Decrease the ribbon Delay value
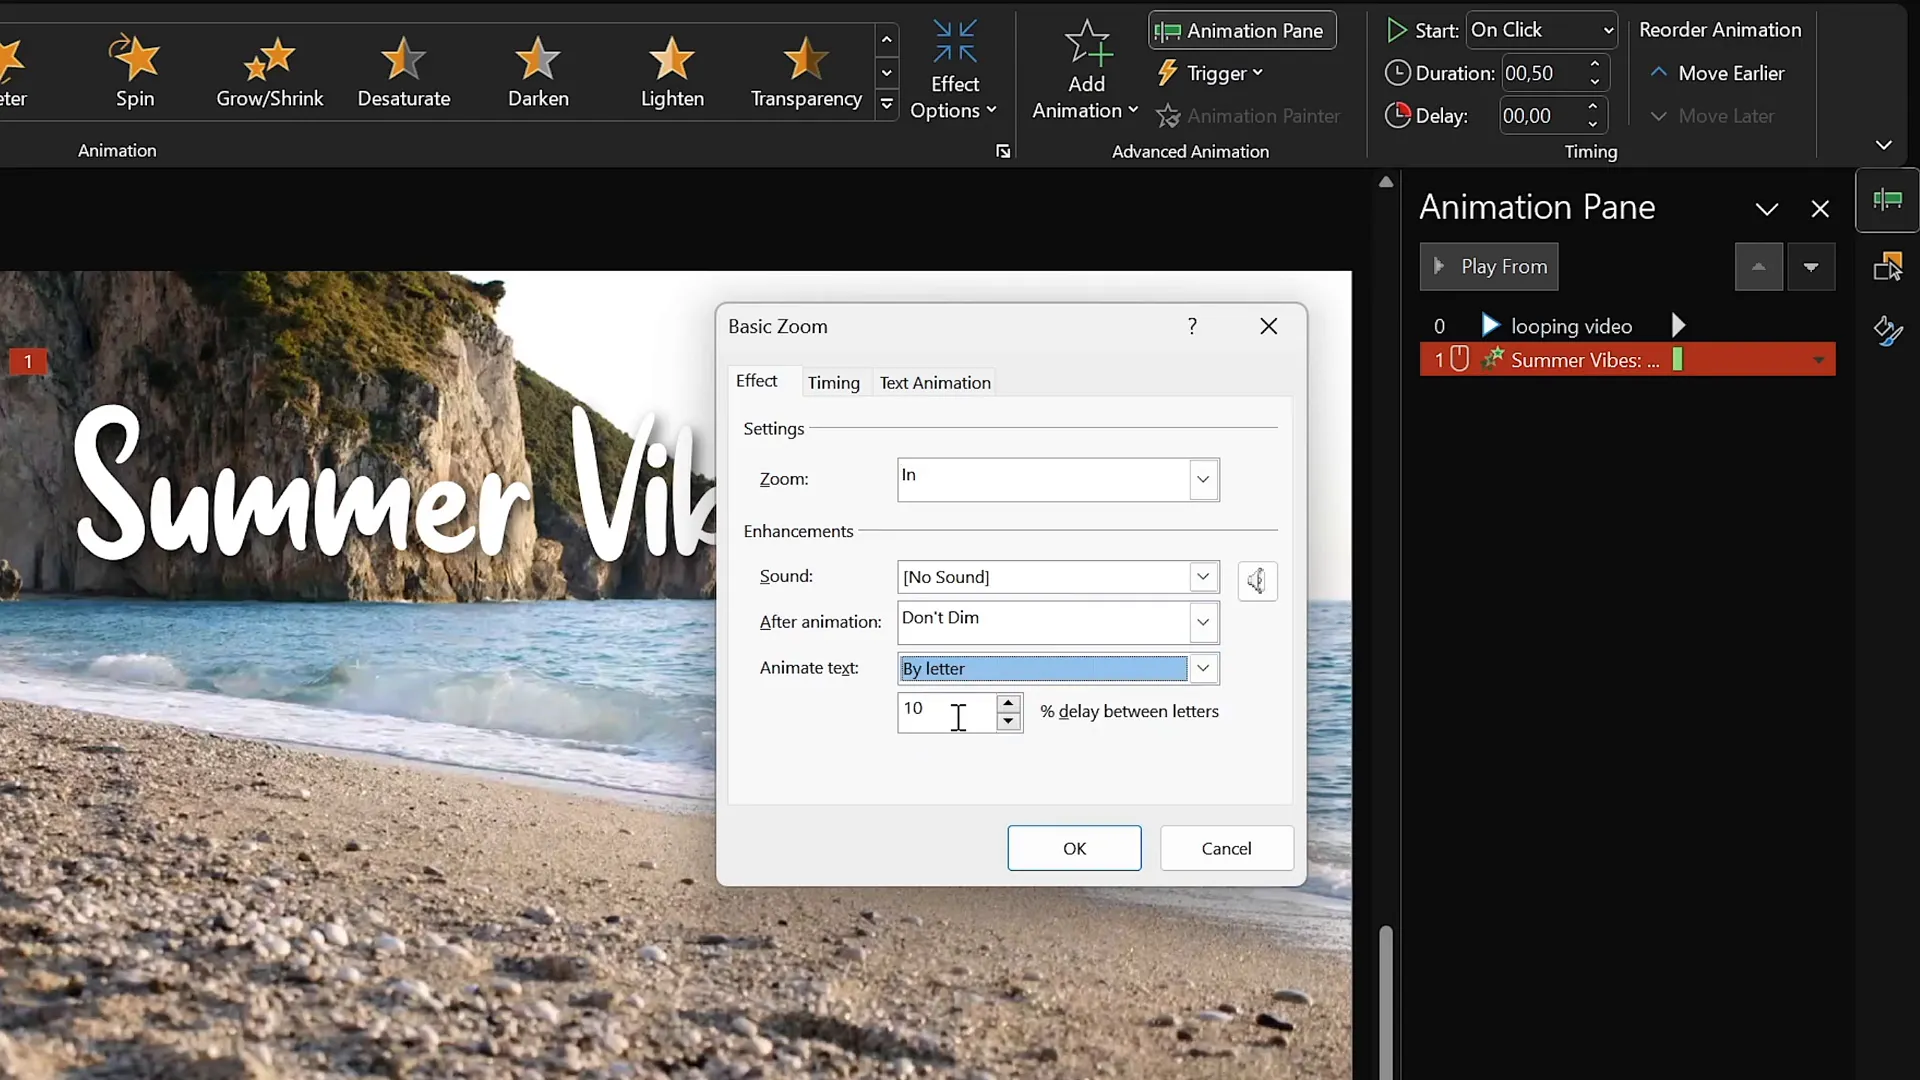 pyautogui.click(x=1593, y=124)
